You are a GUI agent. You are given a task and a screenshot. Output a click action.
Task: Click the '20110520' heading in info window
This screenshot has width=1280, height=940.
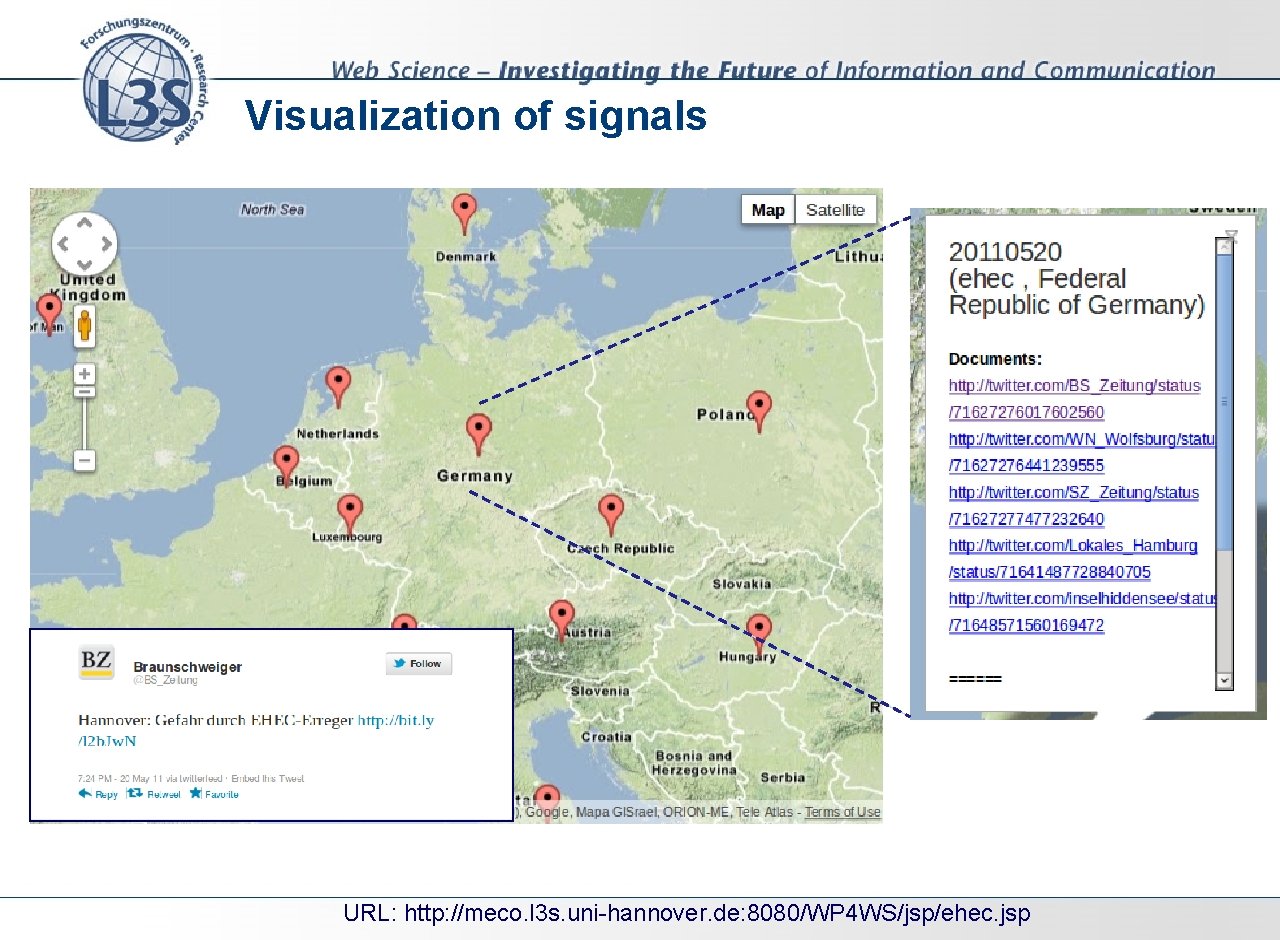(1005, 252)
